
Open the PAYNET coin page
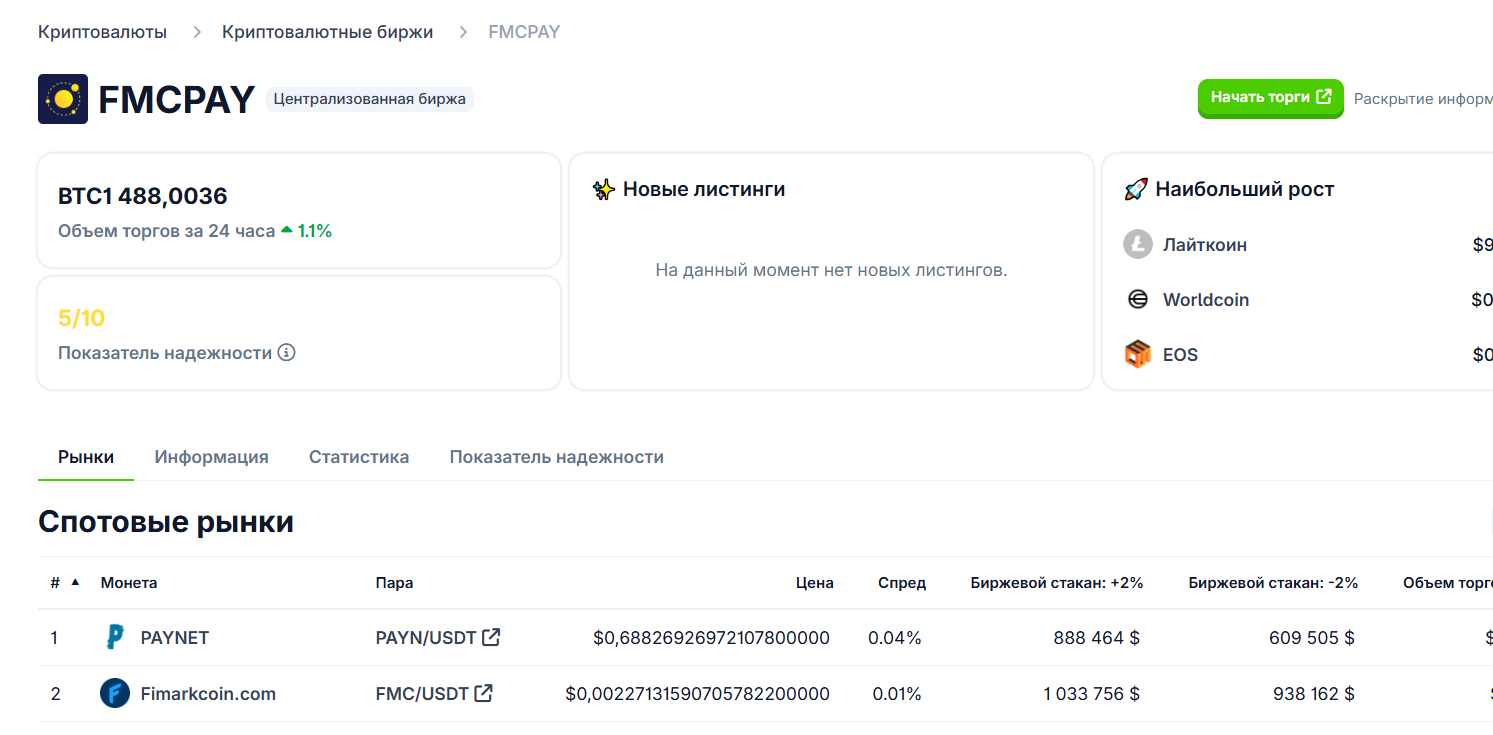[175, 637]
